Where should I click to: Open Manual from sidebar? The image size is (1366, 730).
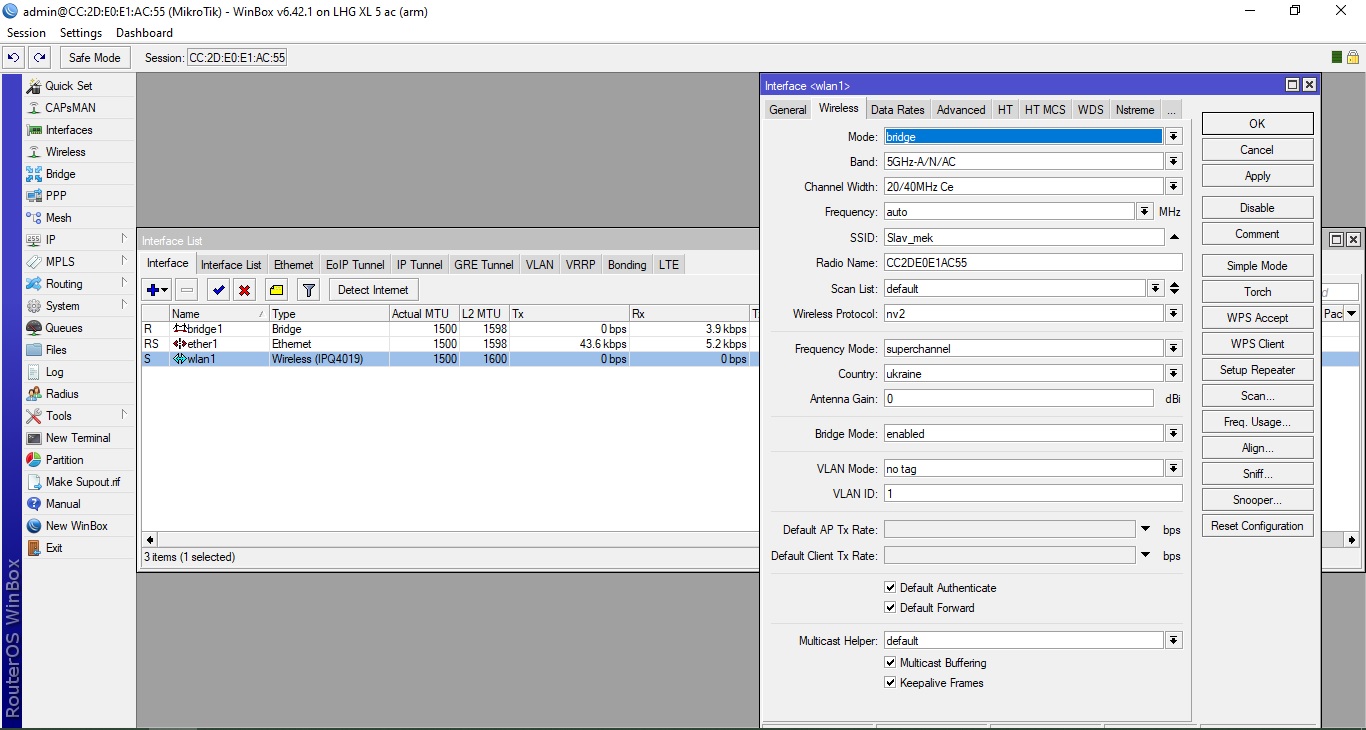(63, 504)
